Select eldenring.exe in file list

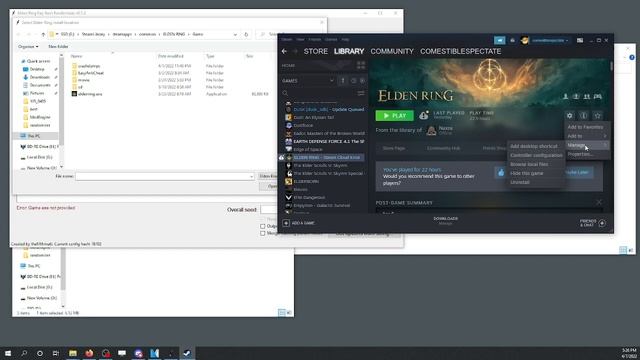click(x=90, y=94)
